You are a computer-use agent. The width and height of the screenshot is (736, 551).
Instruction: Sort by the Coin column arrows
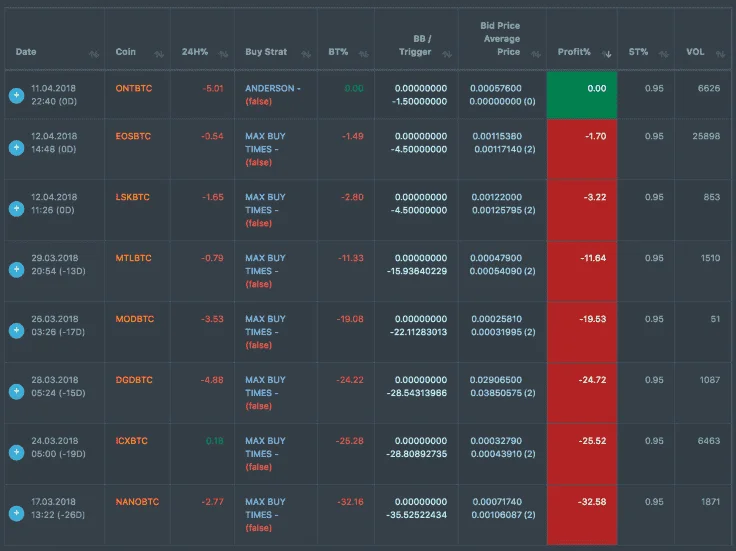coord(159,54)
